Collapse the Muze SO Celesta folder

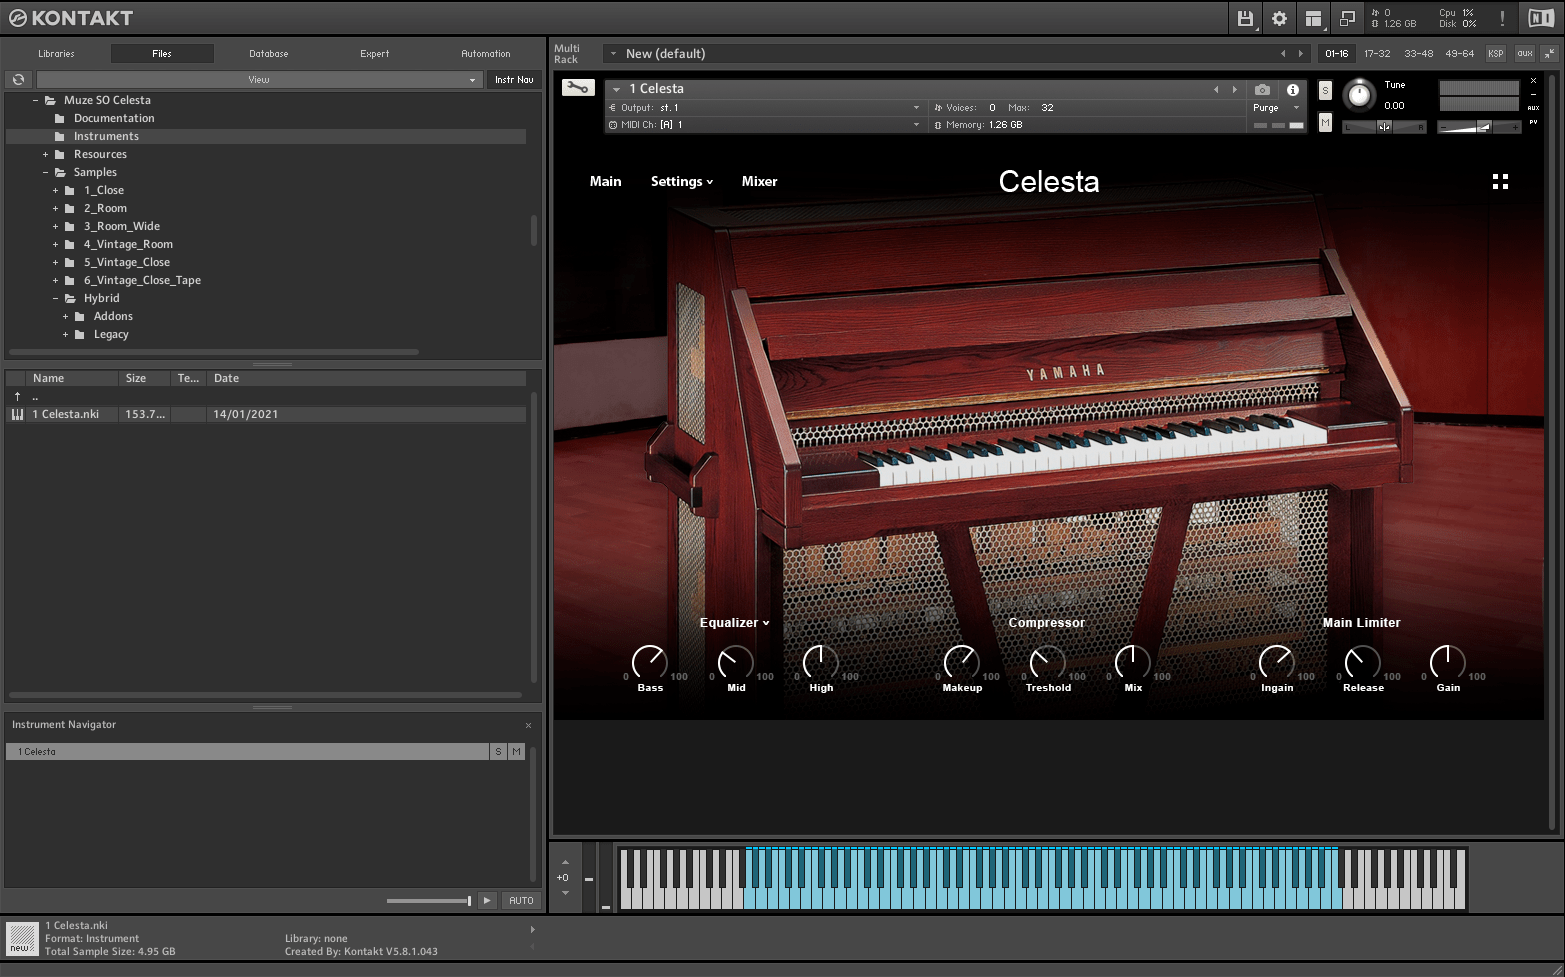[x=35, y=100]
